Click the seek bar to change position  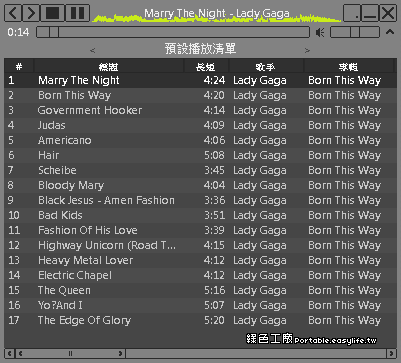pos(173,32)
